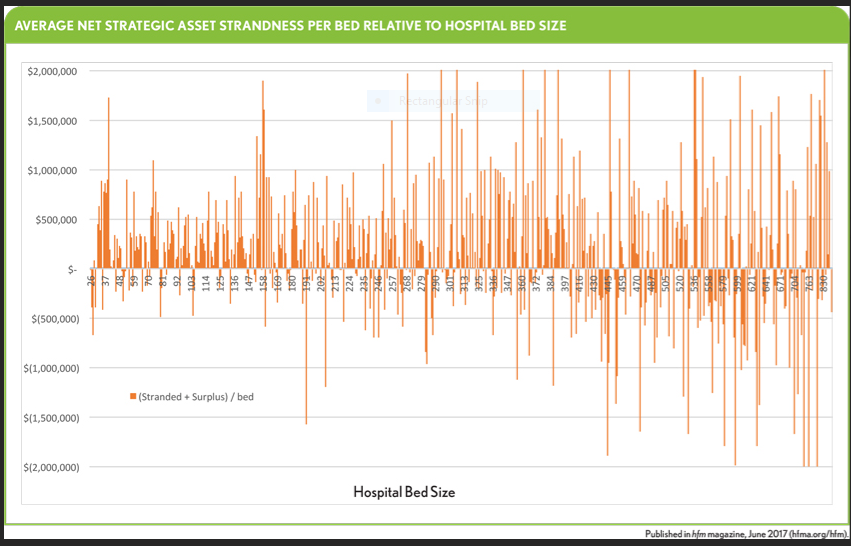Viewport: 851px width, 546px height.
Task: Click the bullet beside Rectangular Snip
Action: [378, 101]
